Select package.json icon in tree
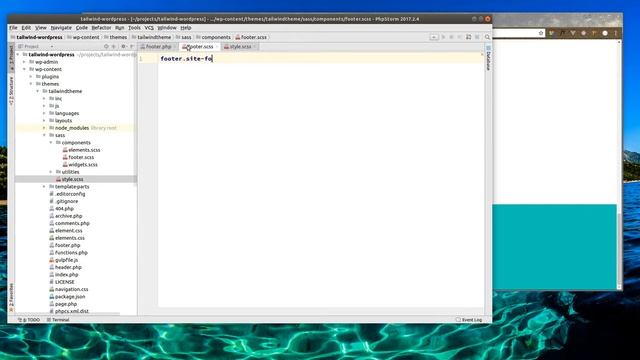The image size is (640, 360). pyautogui.click(x=51, y=297)
